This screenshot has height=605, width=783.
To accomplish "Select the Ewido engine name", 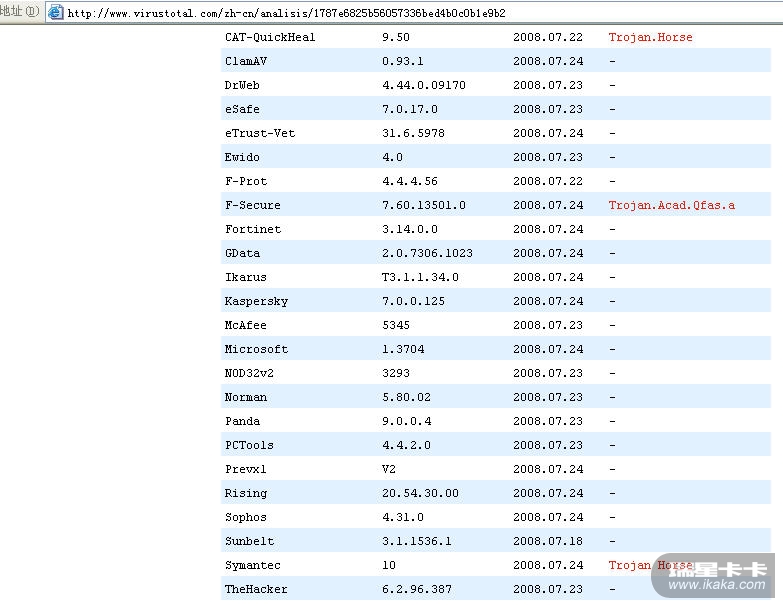I will click(242, 157).
